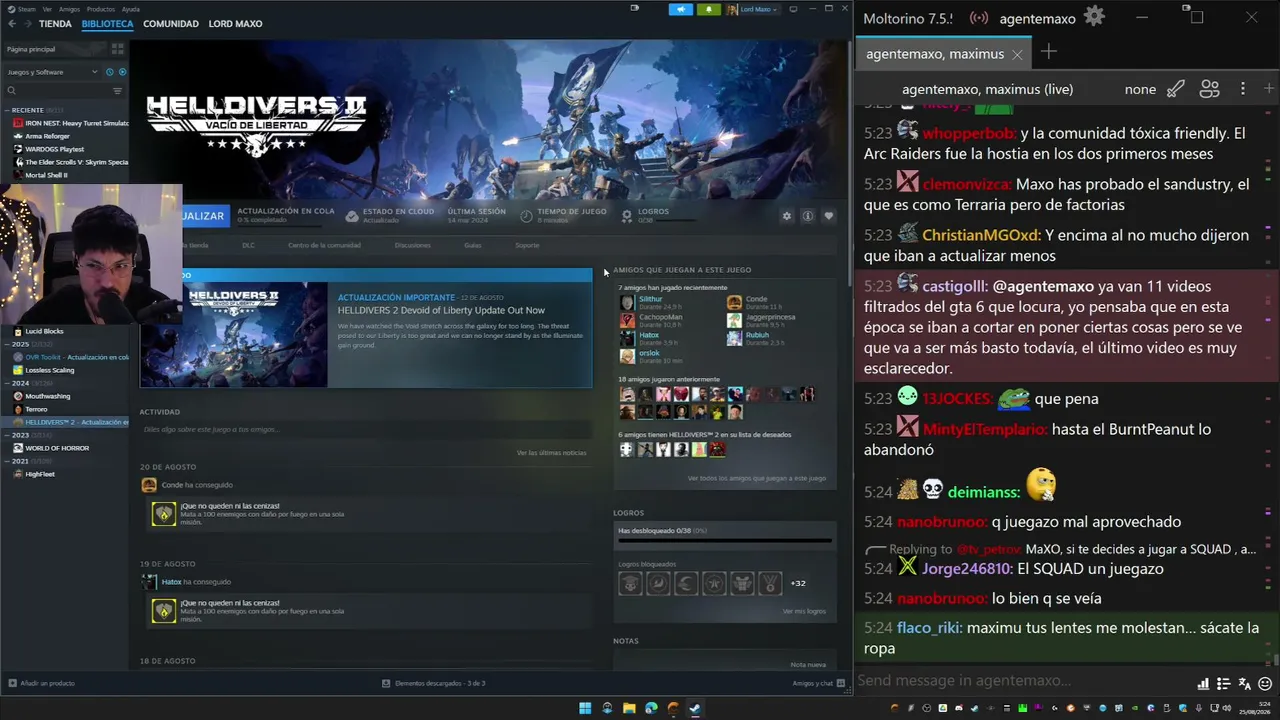Click the blue Actualizar button
Viewport: 1280px width, 720px height.
pyautogui.click(x=206, y=216)
